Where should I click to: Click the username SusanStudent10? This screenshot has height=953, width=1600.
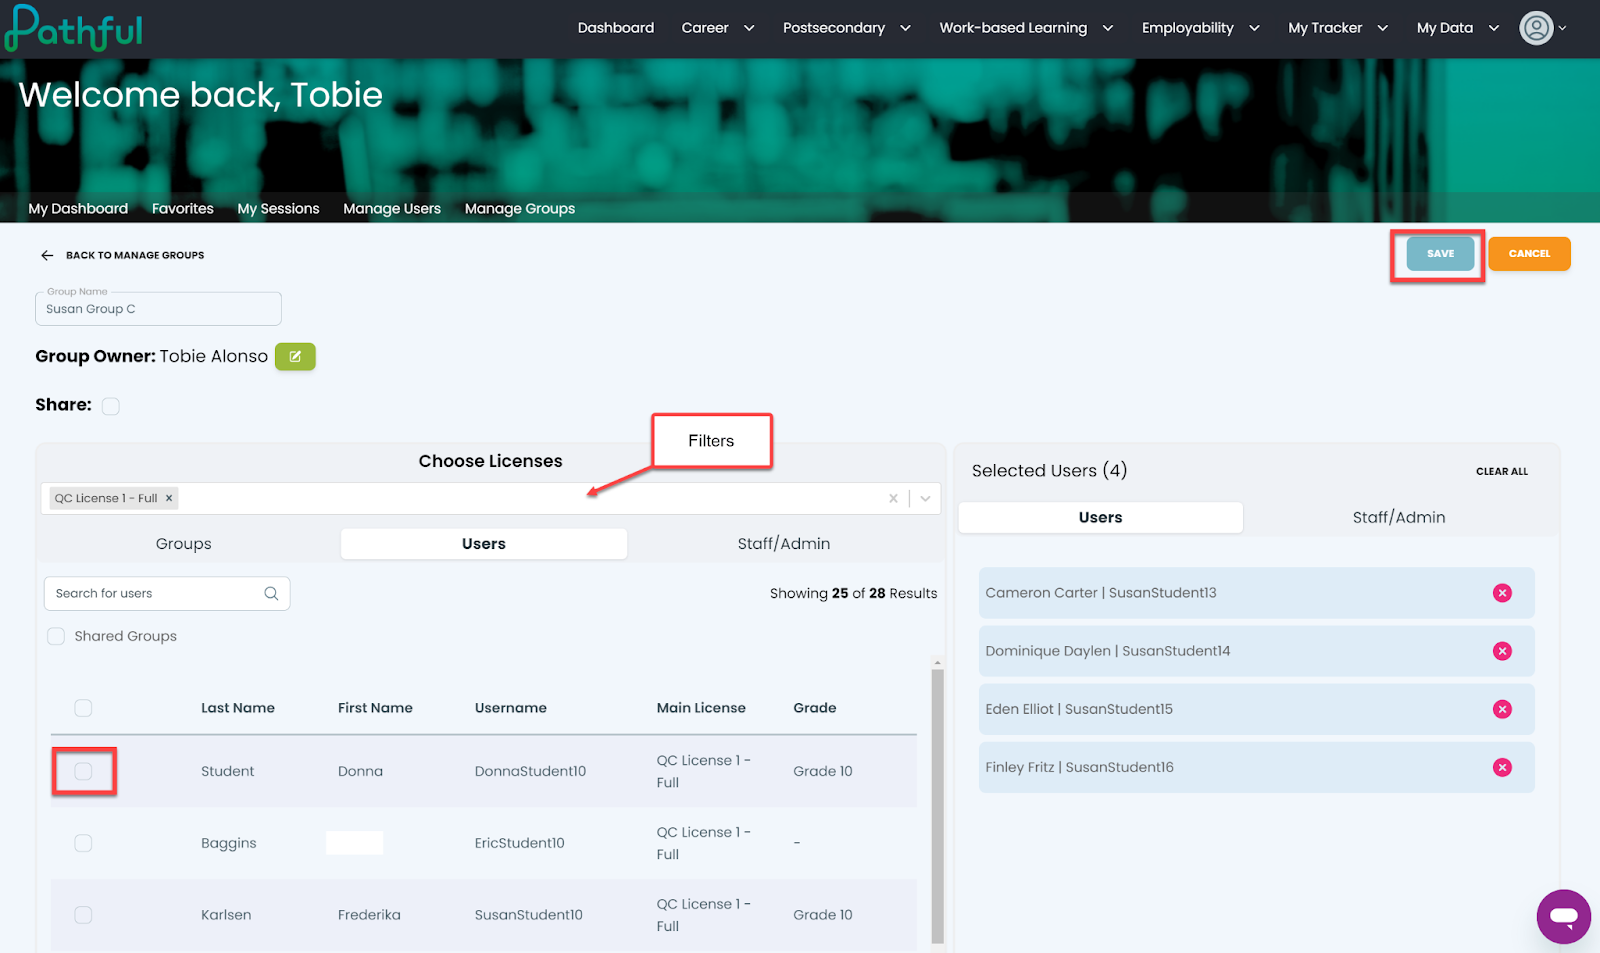coord(528,915)
